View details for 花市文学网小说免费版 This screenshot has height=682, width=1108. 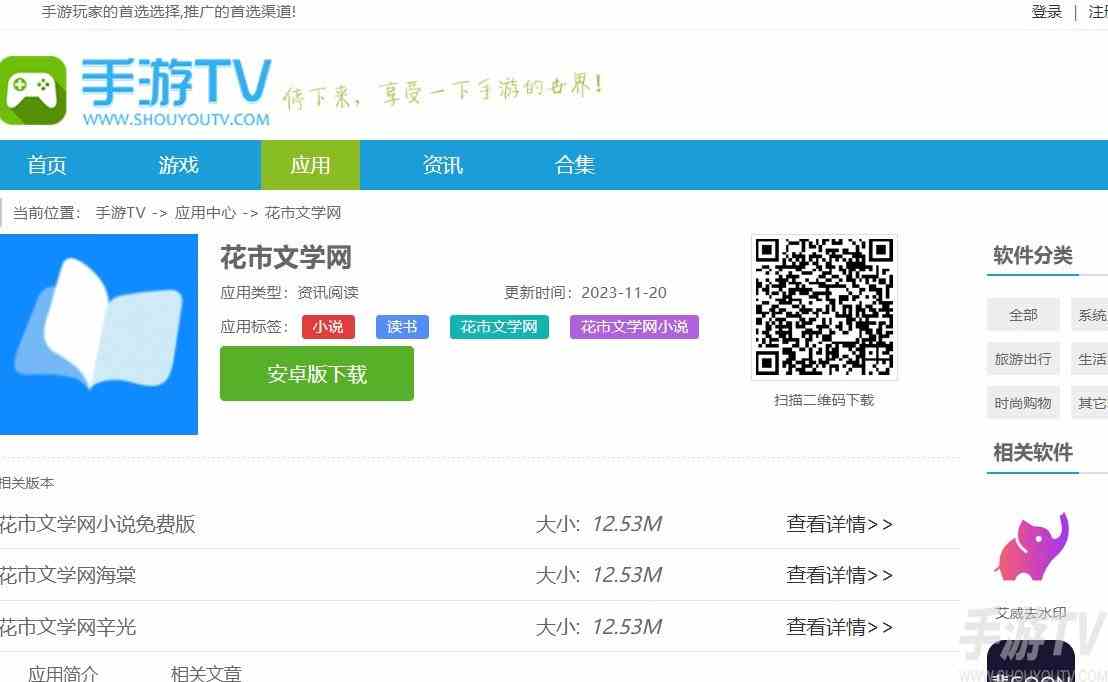point(839,524)
